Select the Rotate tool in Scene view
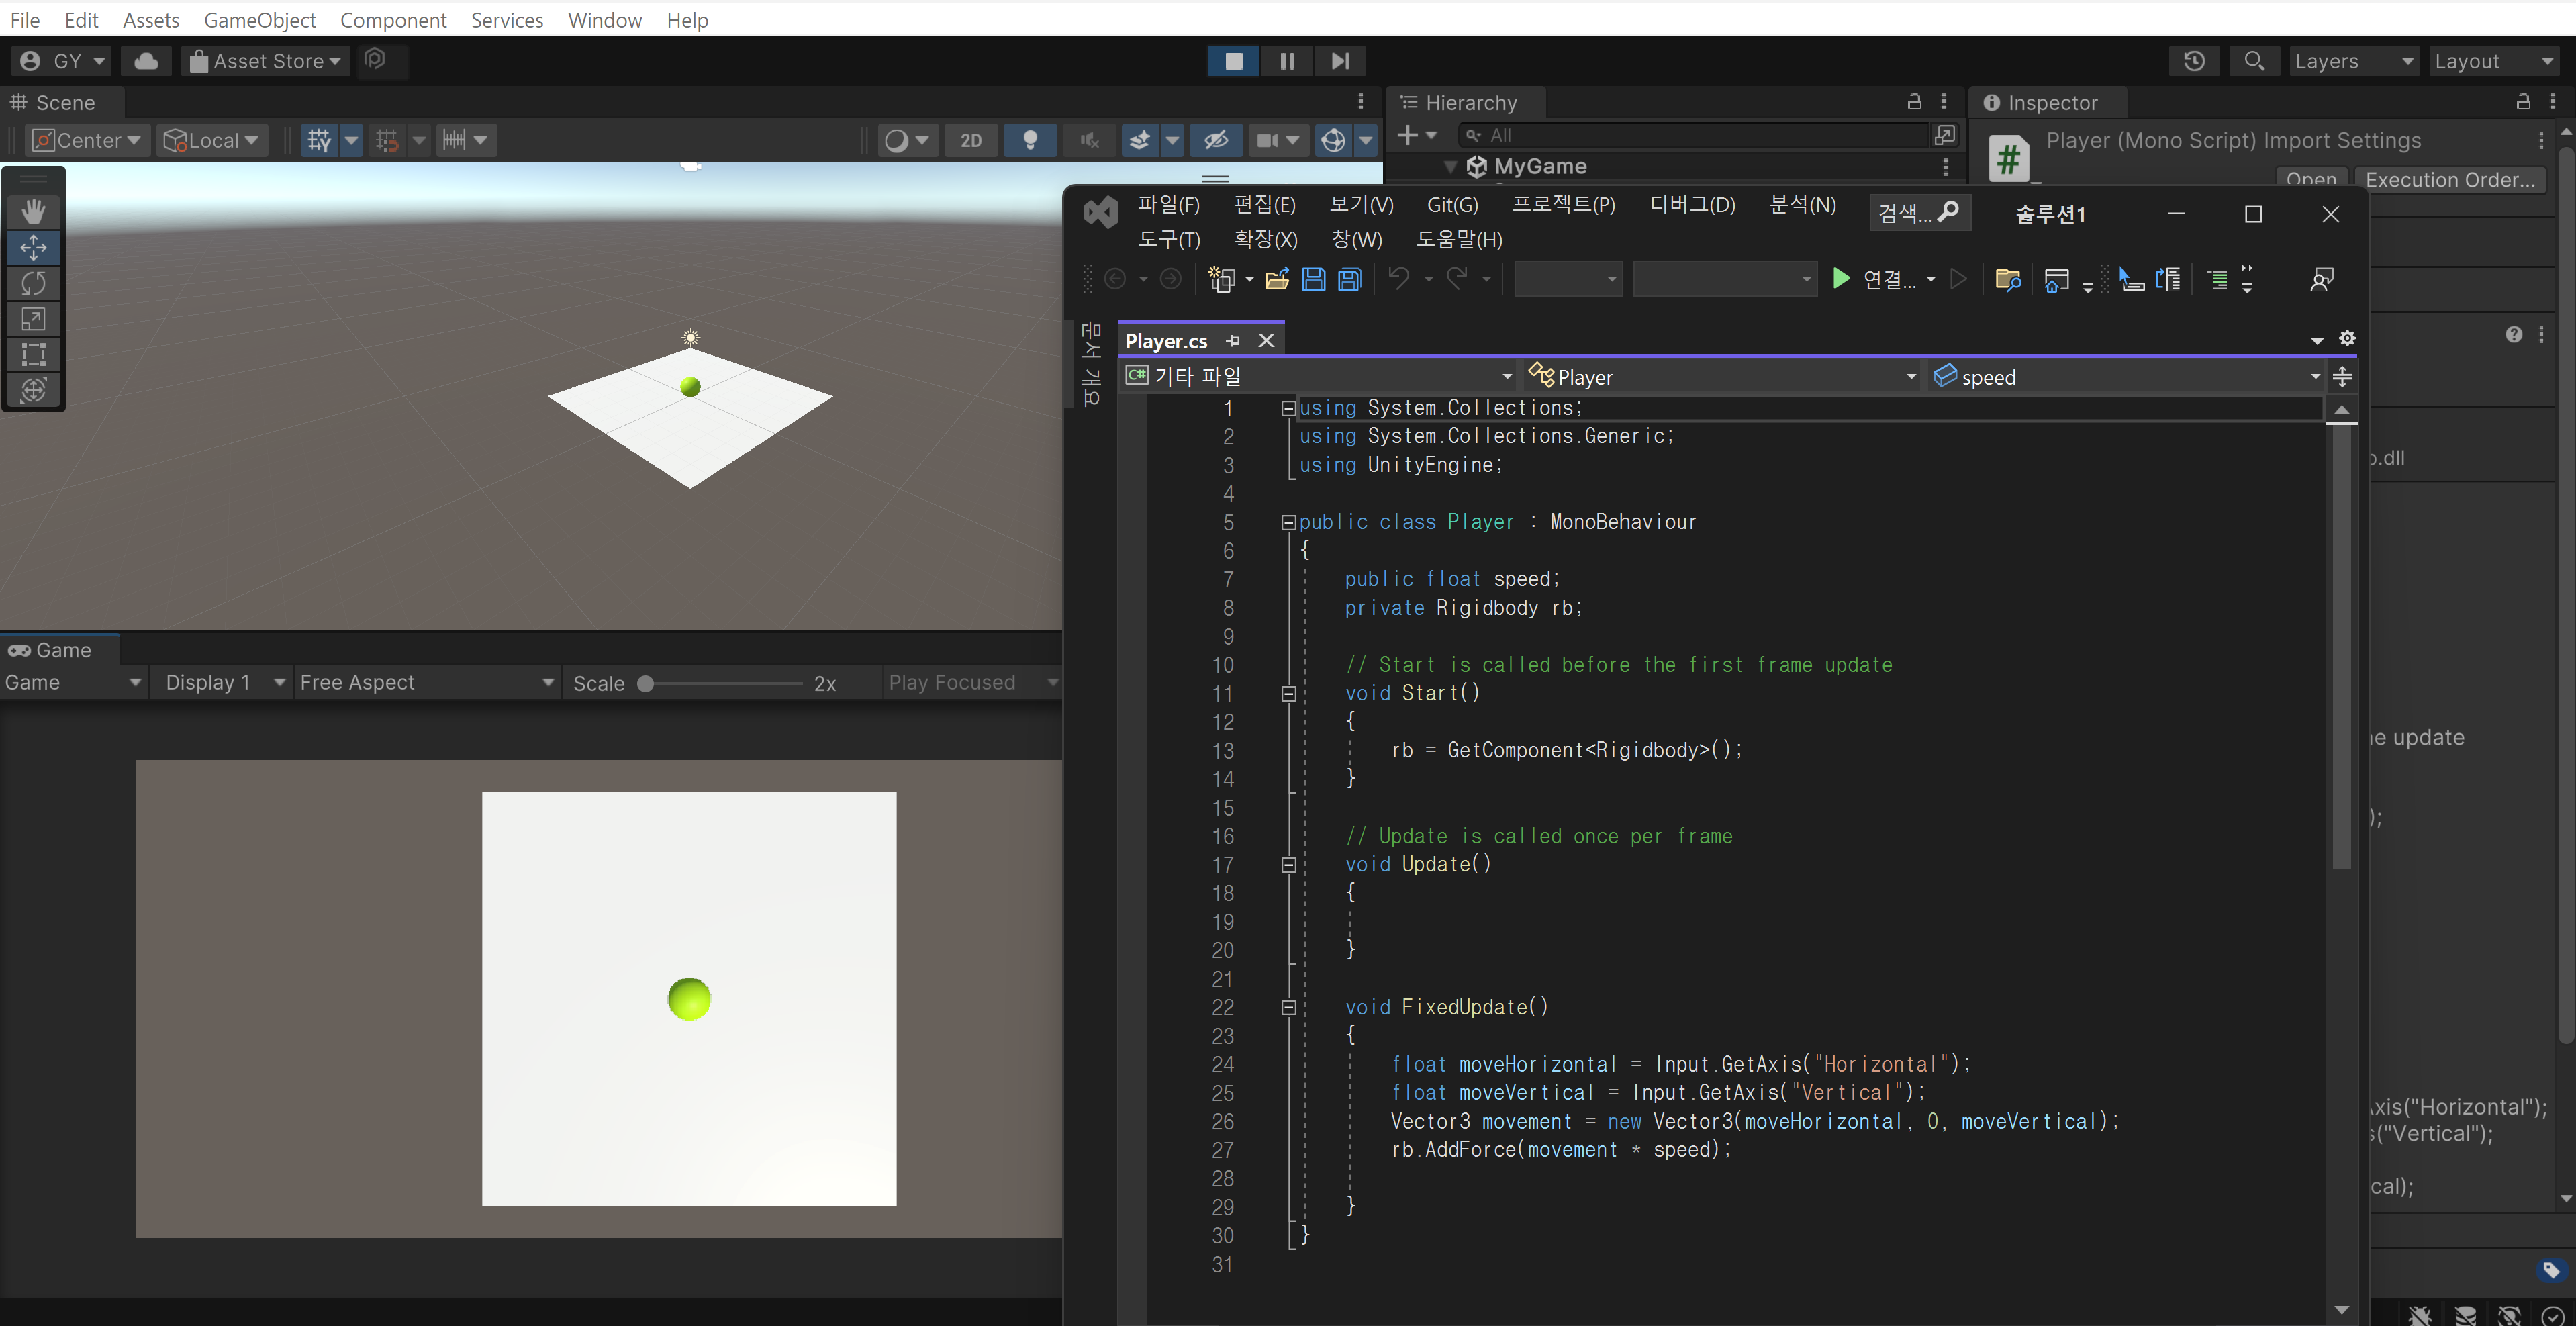2576x1326 pixels. tap(33, 283)
